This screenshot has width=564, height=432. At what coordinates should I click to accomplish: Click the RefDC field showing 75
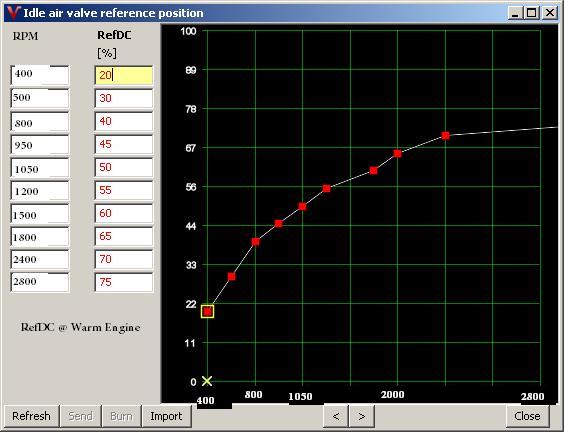coord(124,282)
